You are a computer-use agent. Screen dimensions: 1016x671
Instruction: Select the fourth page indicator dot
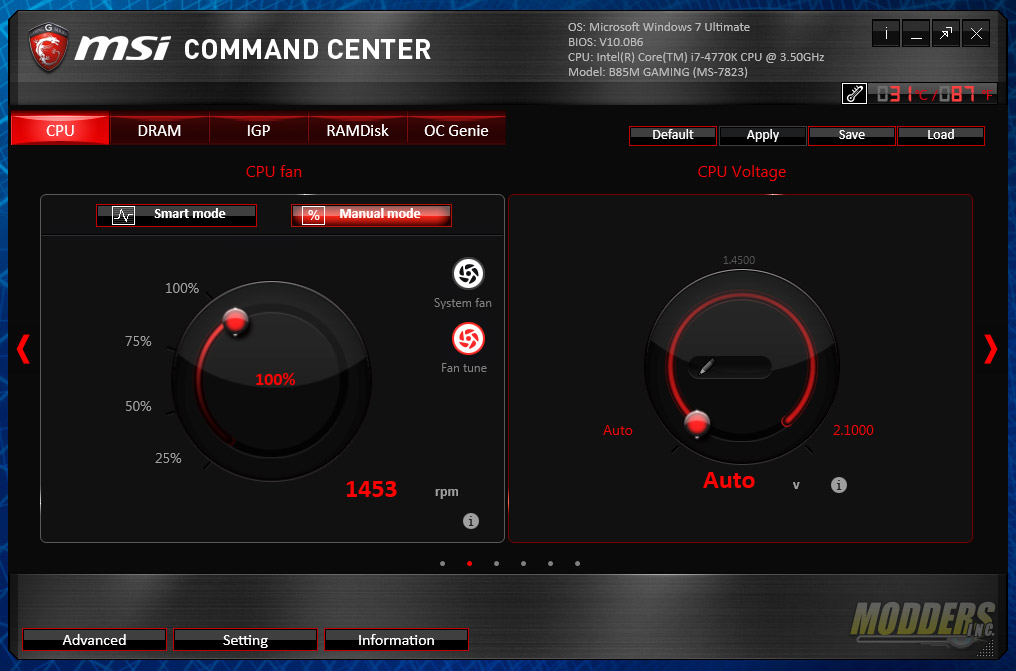click(524, 563)
